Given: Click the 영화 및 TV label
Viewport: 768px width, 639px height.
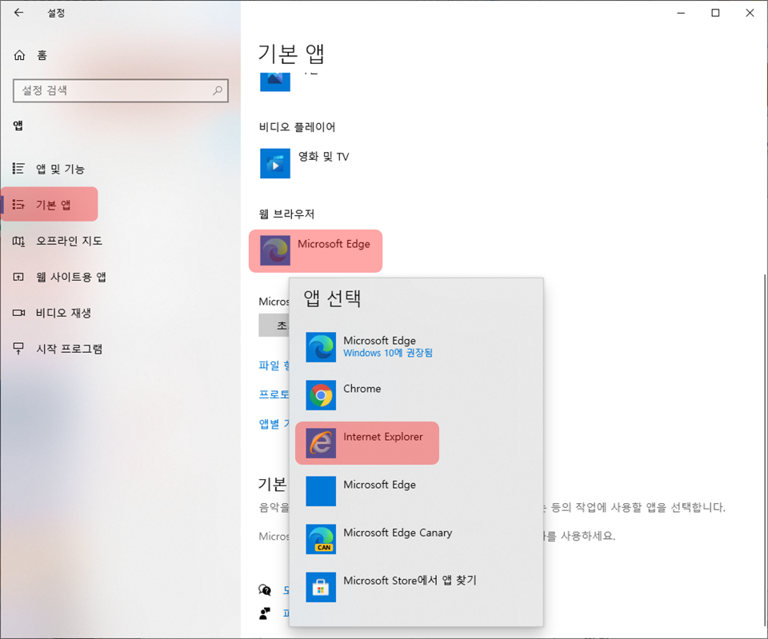Looking at the screenshot, I should (324, 157).
